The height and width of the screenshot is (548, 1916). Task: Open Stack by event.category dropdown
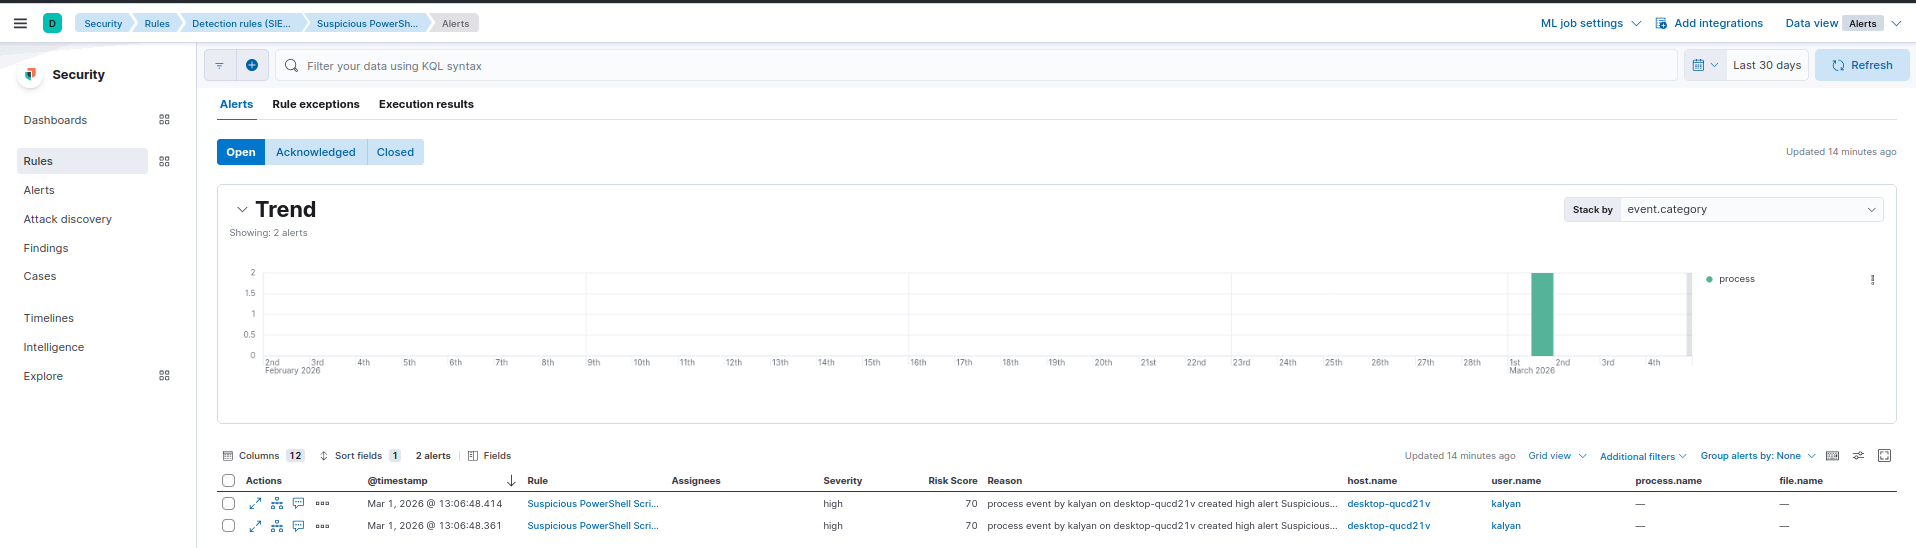click(1751, 210)
